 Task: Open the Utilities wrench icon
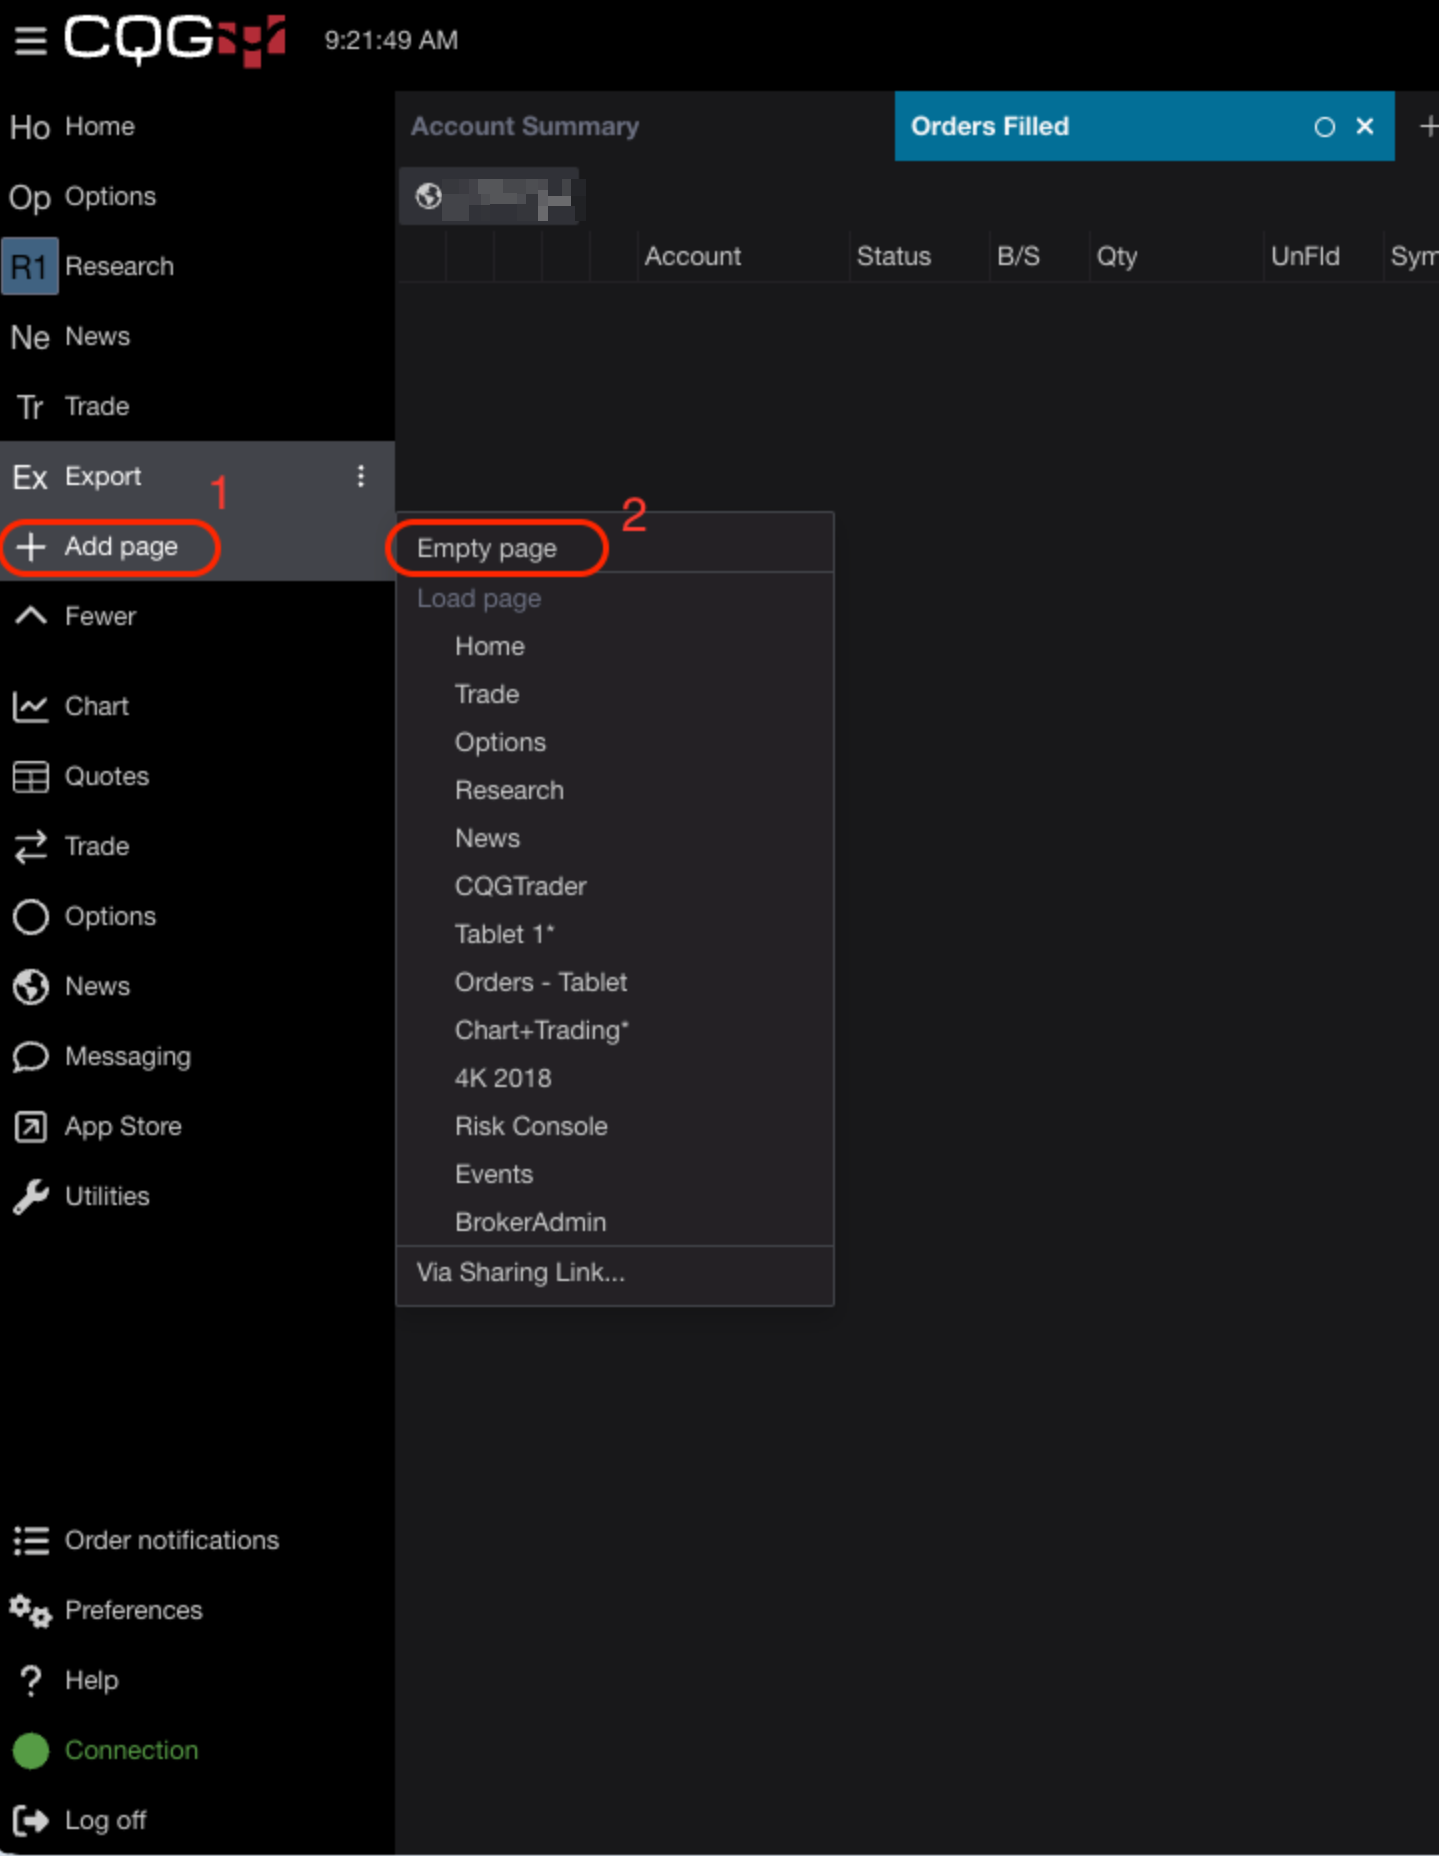(x=31, y=1197)
